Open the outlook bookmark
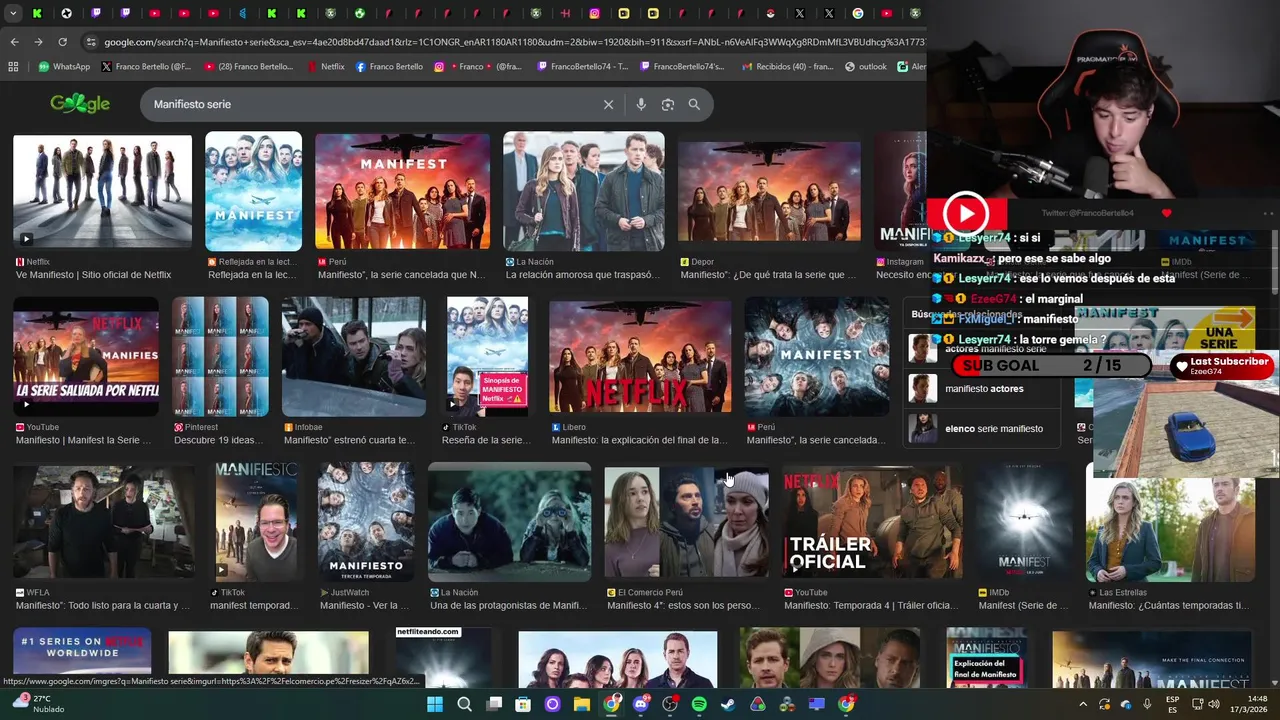Viewport: 1280px width, 720px height. [x=866, y=67]
